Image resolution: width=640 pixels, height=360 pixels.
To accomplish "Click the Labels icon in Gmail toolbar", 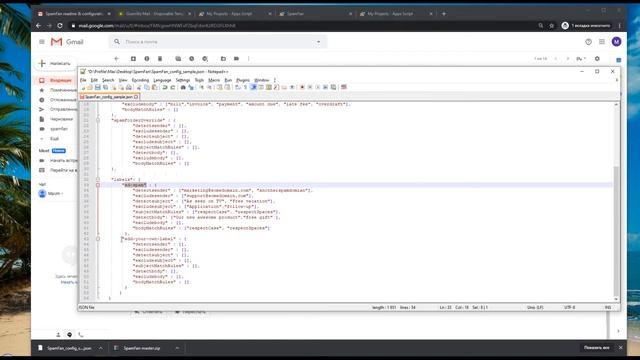I will coord(236,59).
